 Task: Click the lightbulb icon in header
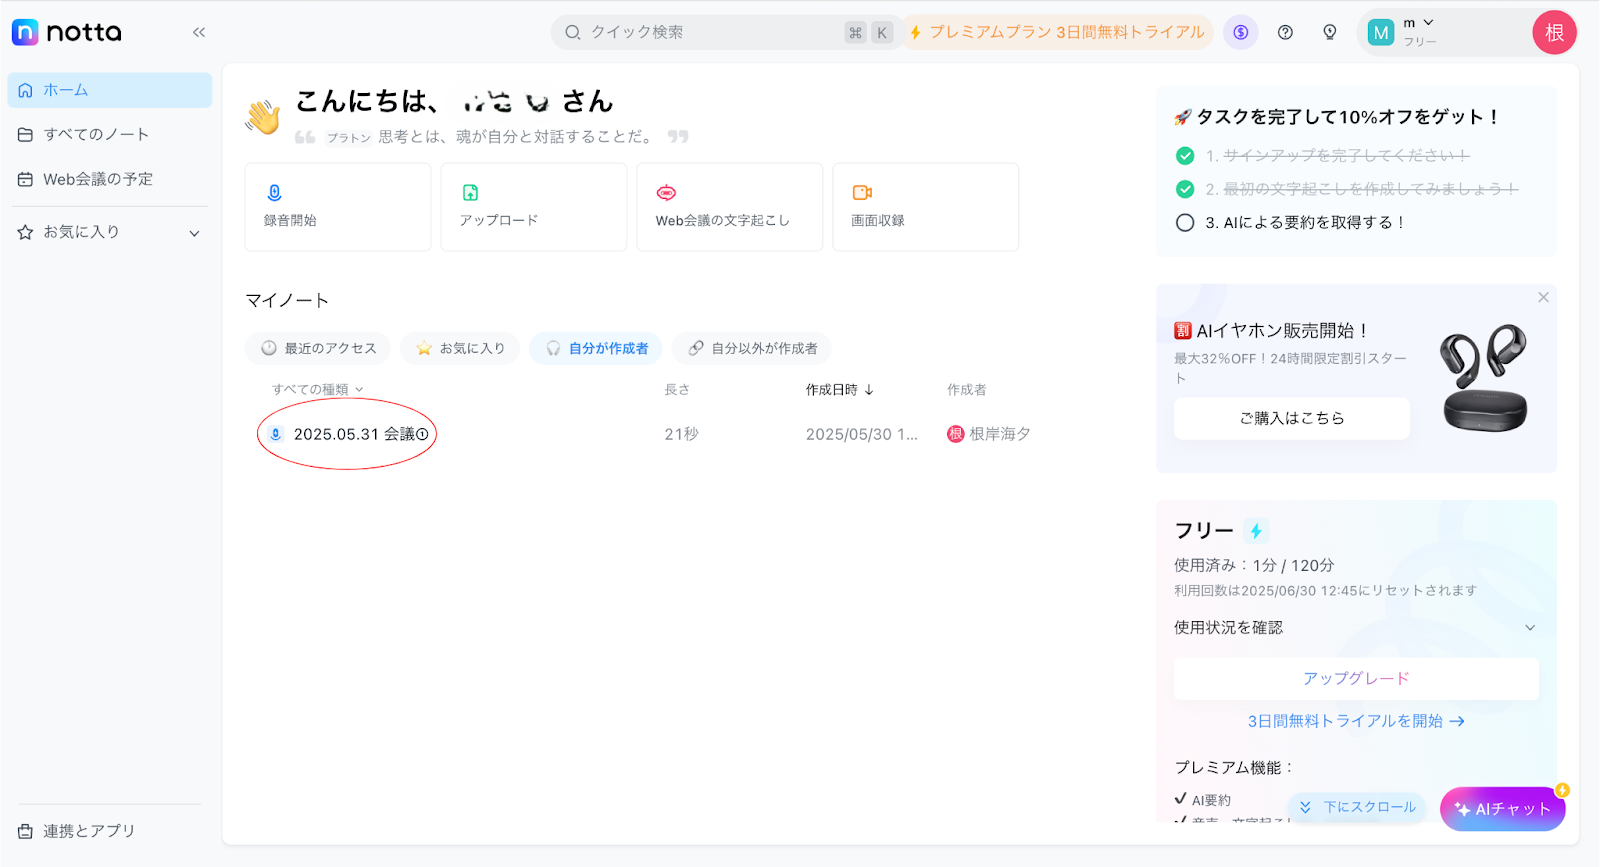(1329, 32)
